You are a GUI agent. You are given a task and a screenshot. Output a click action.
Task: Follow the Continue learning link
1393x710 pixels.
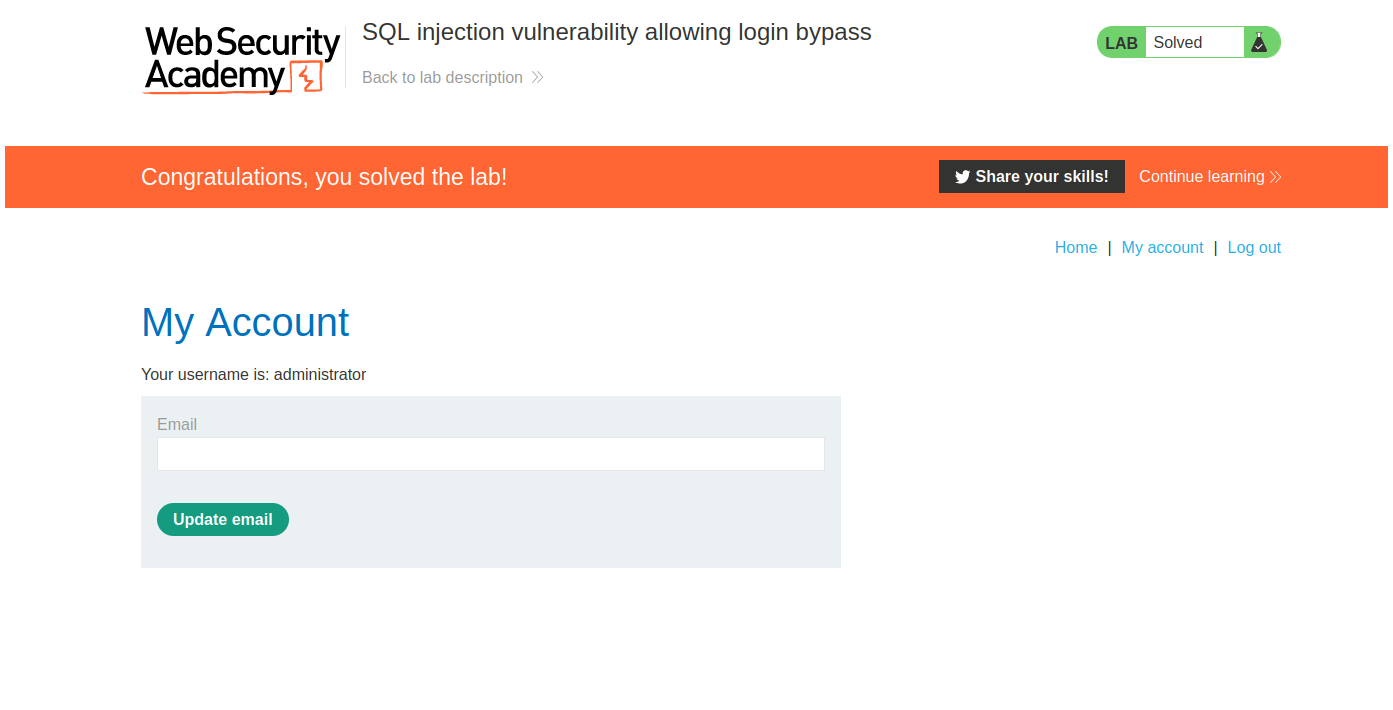coord(1201,177)
